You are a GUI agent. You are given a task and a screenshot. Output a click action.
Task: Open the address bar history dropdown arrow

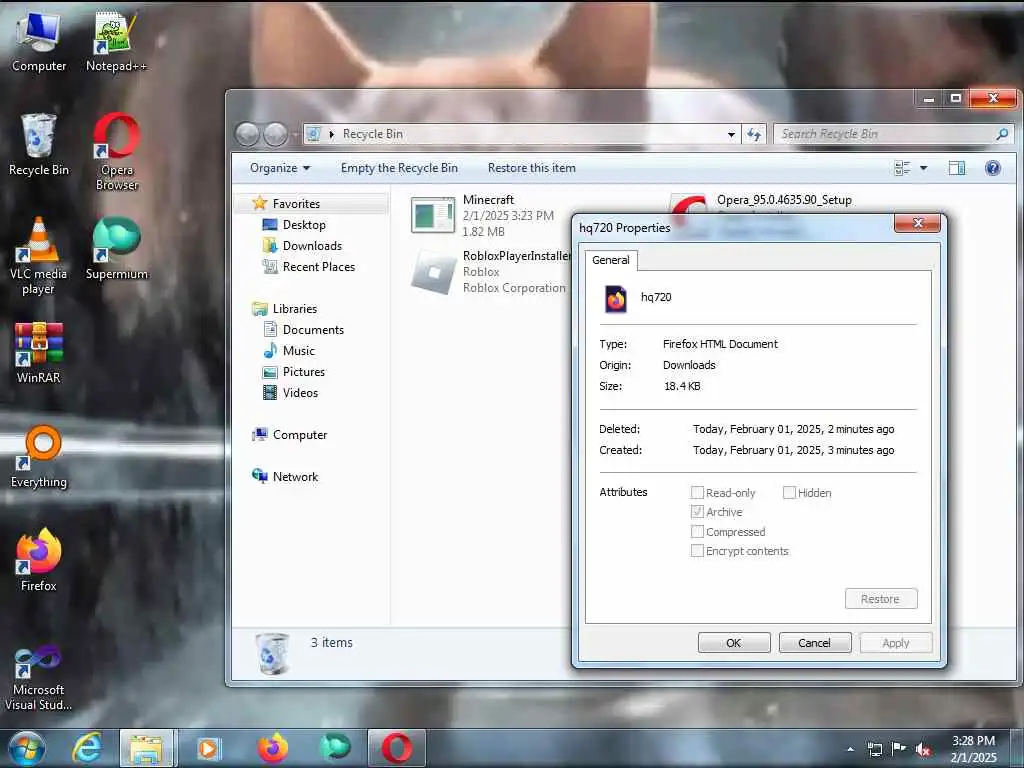731,135
